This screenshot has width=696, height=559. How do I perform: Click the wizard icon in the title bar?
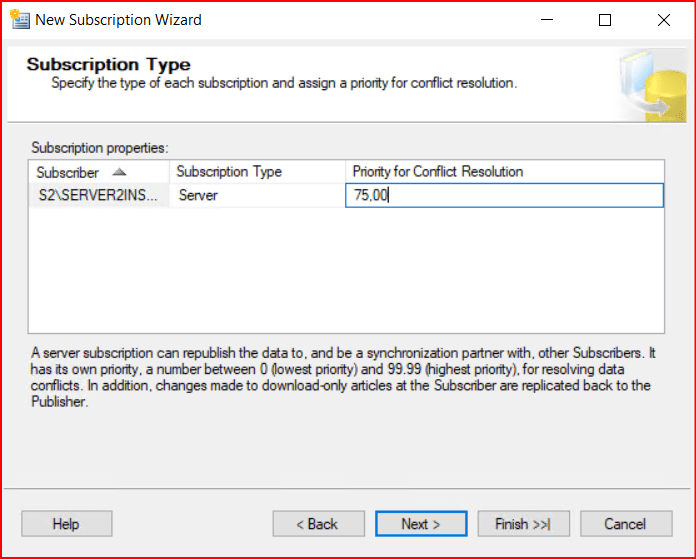(x=18, y=20)
